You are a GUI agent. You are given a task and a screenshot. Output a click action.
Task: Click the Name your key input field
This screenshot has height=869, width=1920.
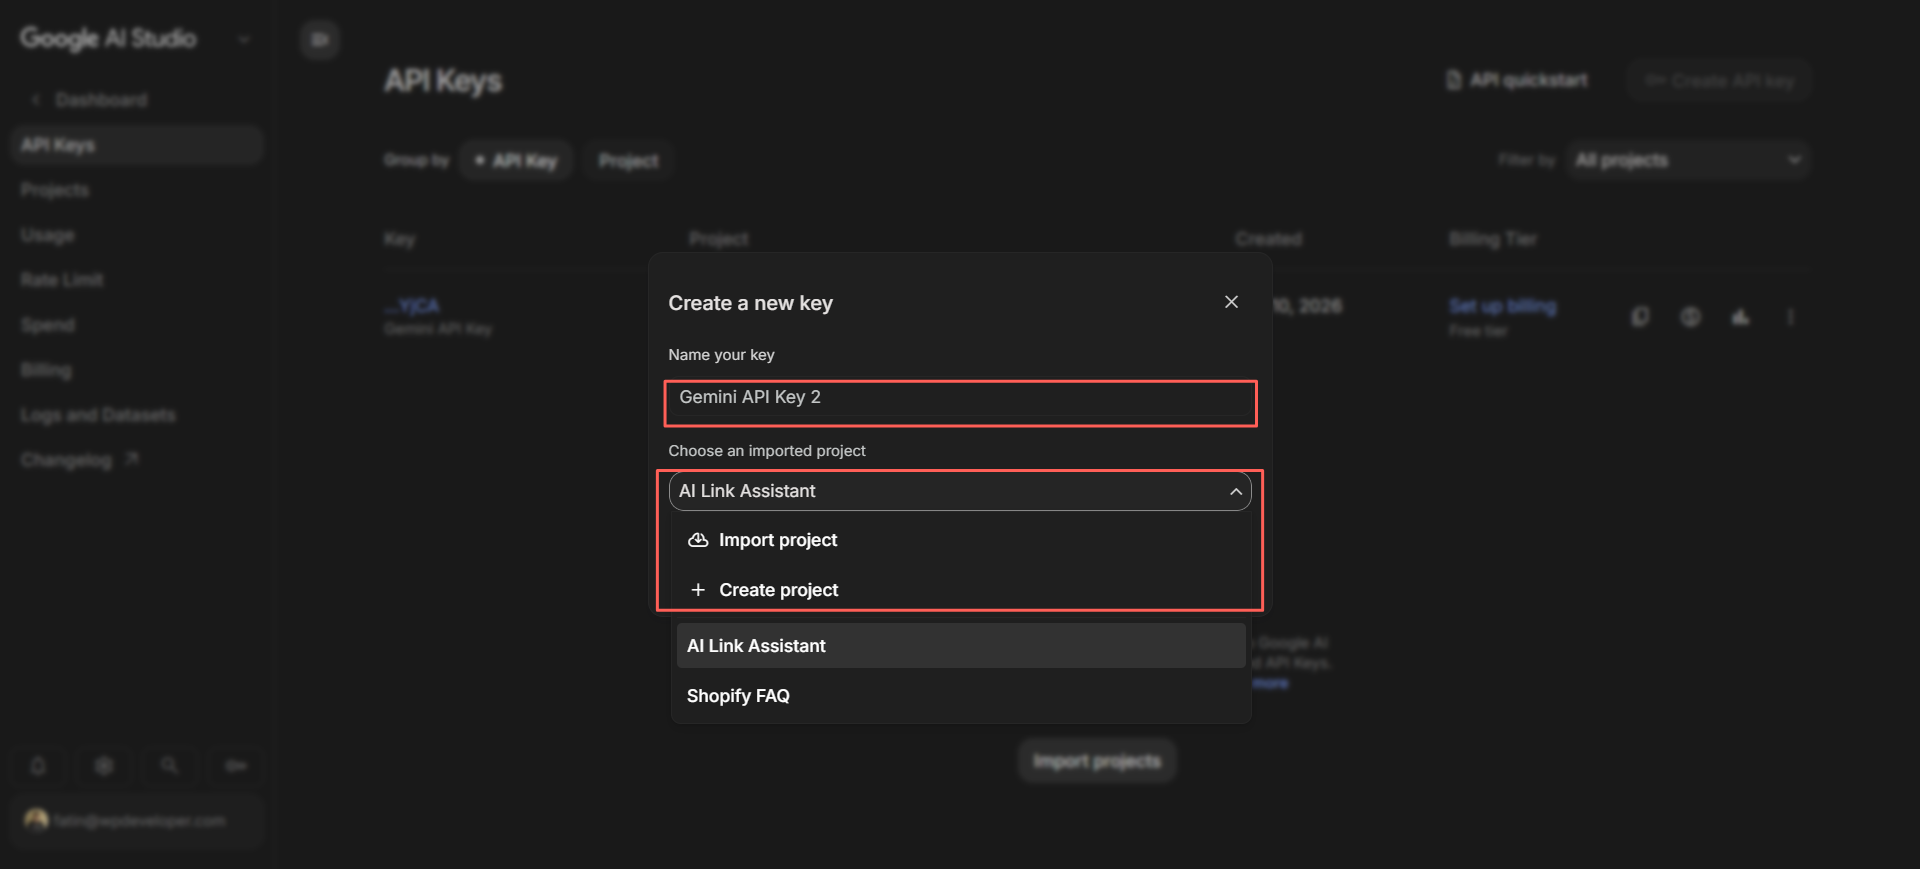click(960, 398)
